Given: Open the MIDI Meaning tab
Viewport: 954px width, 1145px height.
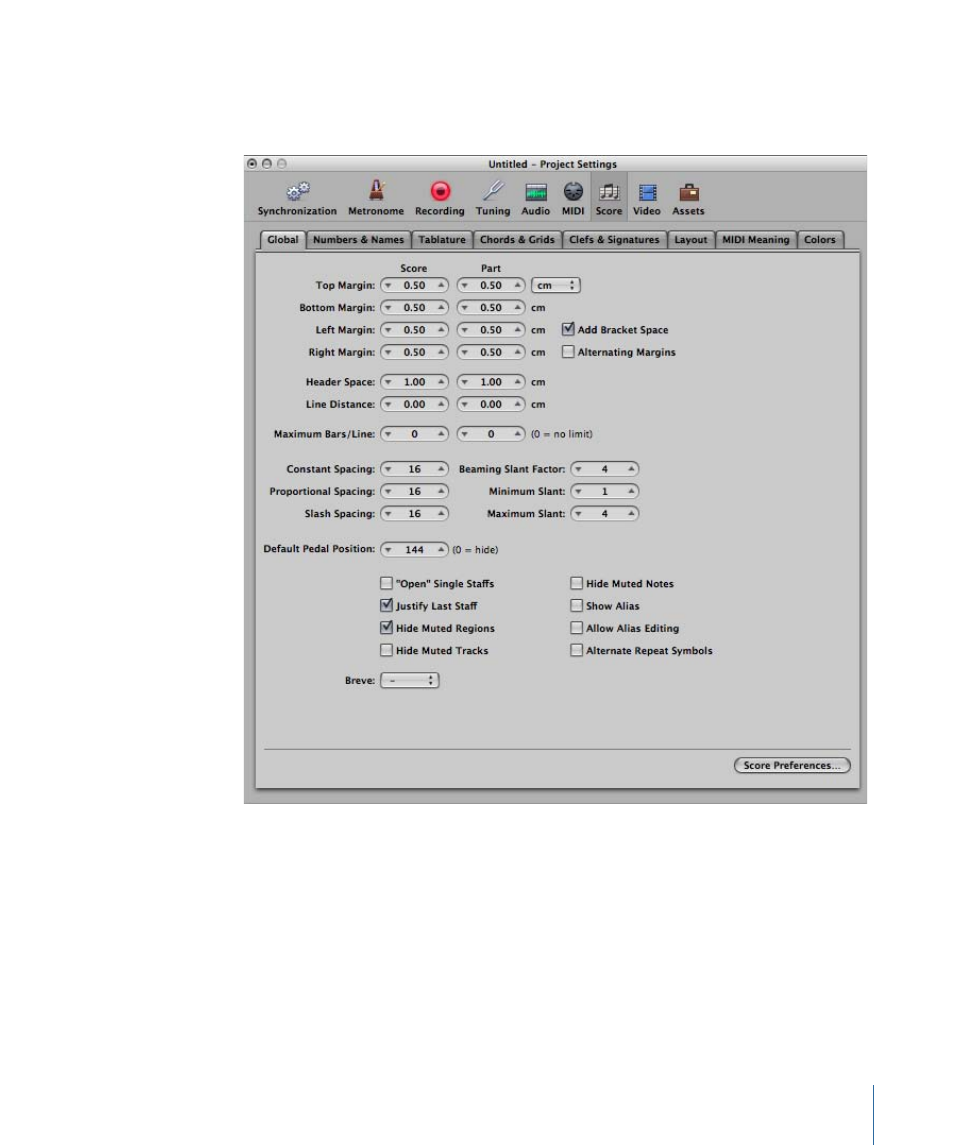Looking at the screenshot, I should pos(756,240).
